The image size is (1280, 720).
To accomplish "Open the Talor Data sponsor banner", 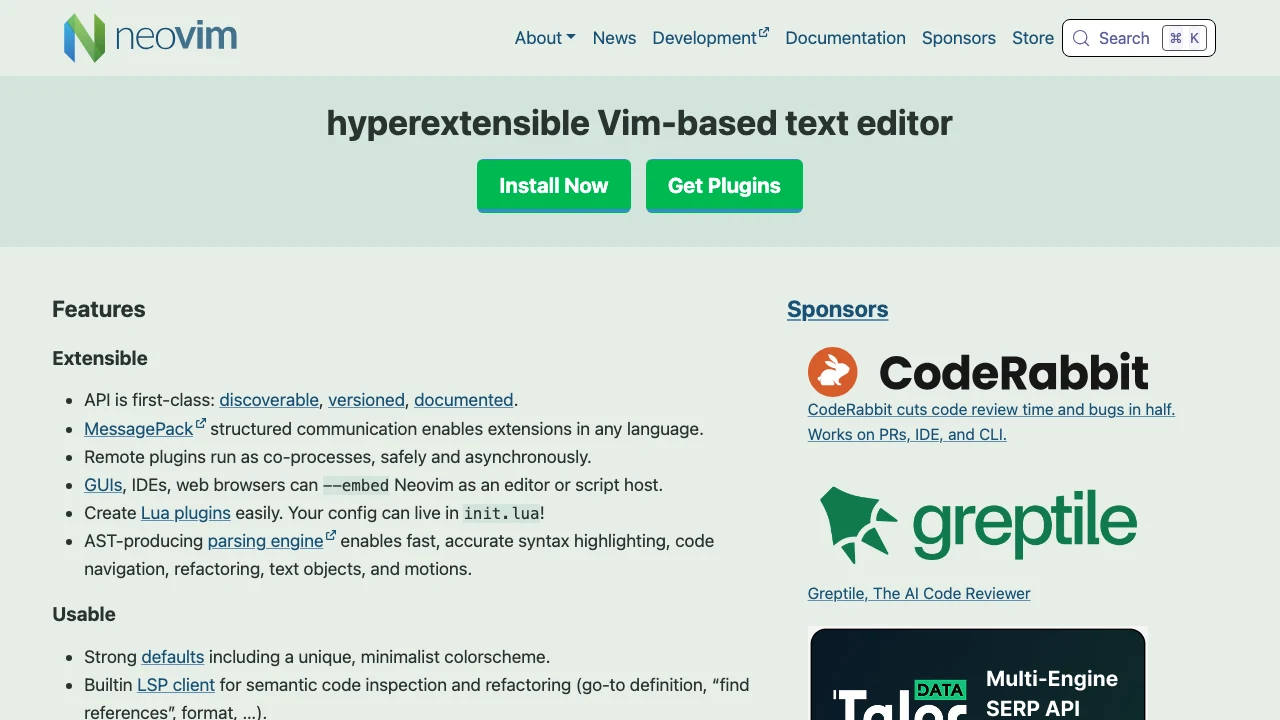I will pos(977,673).
